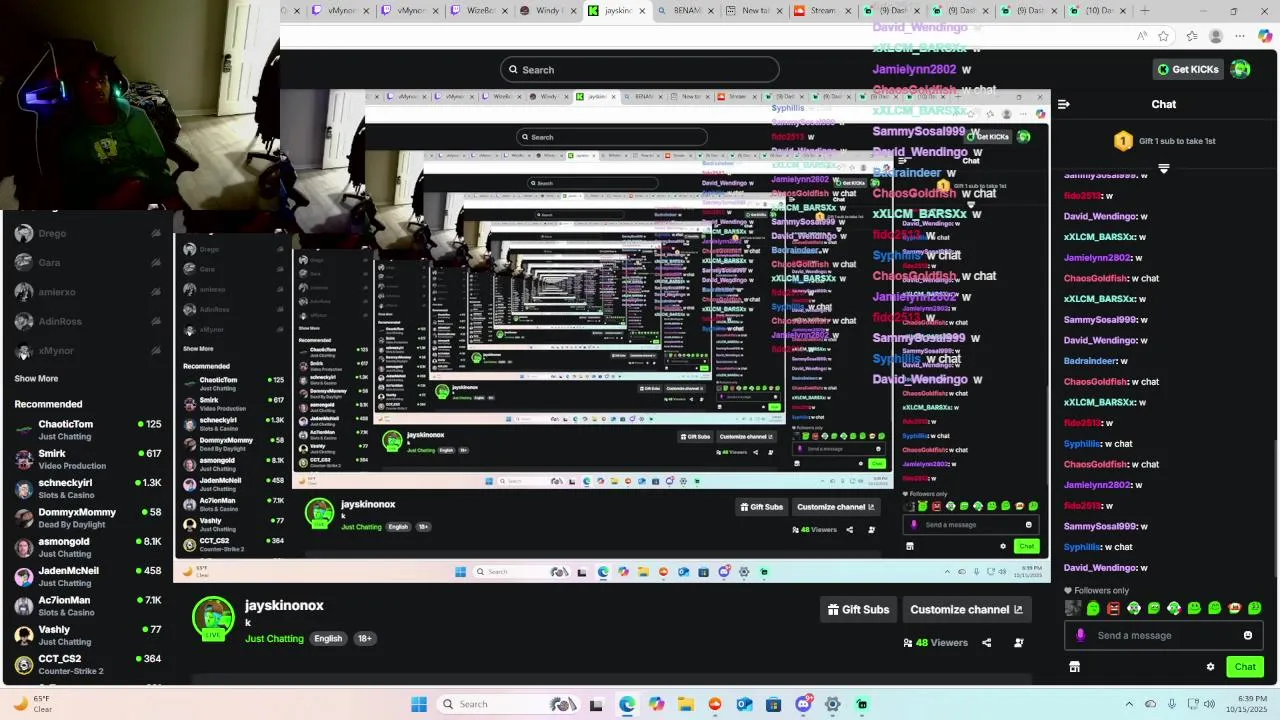Screen dimensions: 1280x720
Task: Click Kick Search field
Action: 640,69
